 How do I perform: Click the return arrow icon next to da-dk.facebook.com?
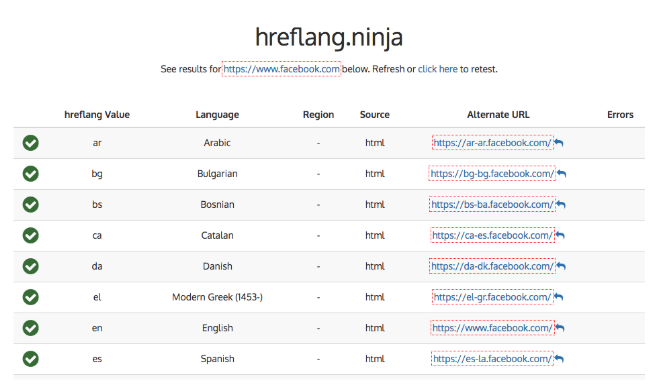tap(561, 266)
